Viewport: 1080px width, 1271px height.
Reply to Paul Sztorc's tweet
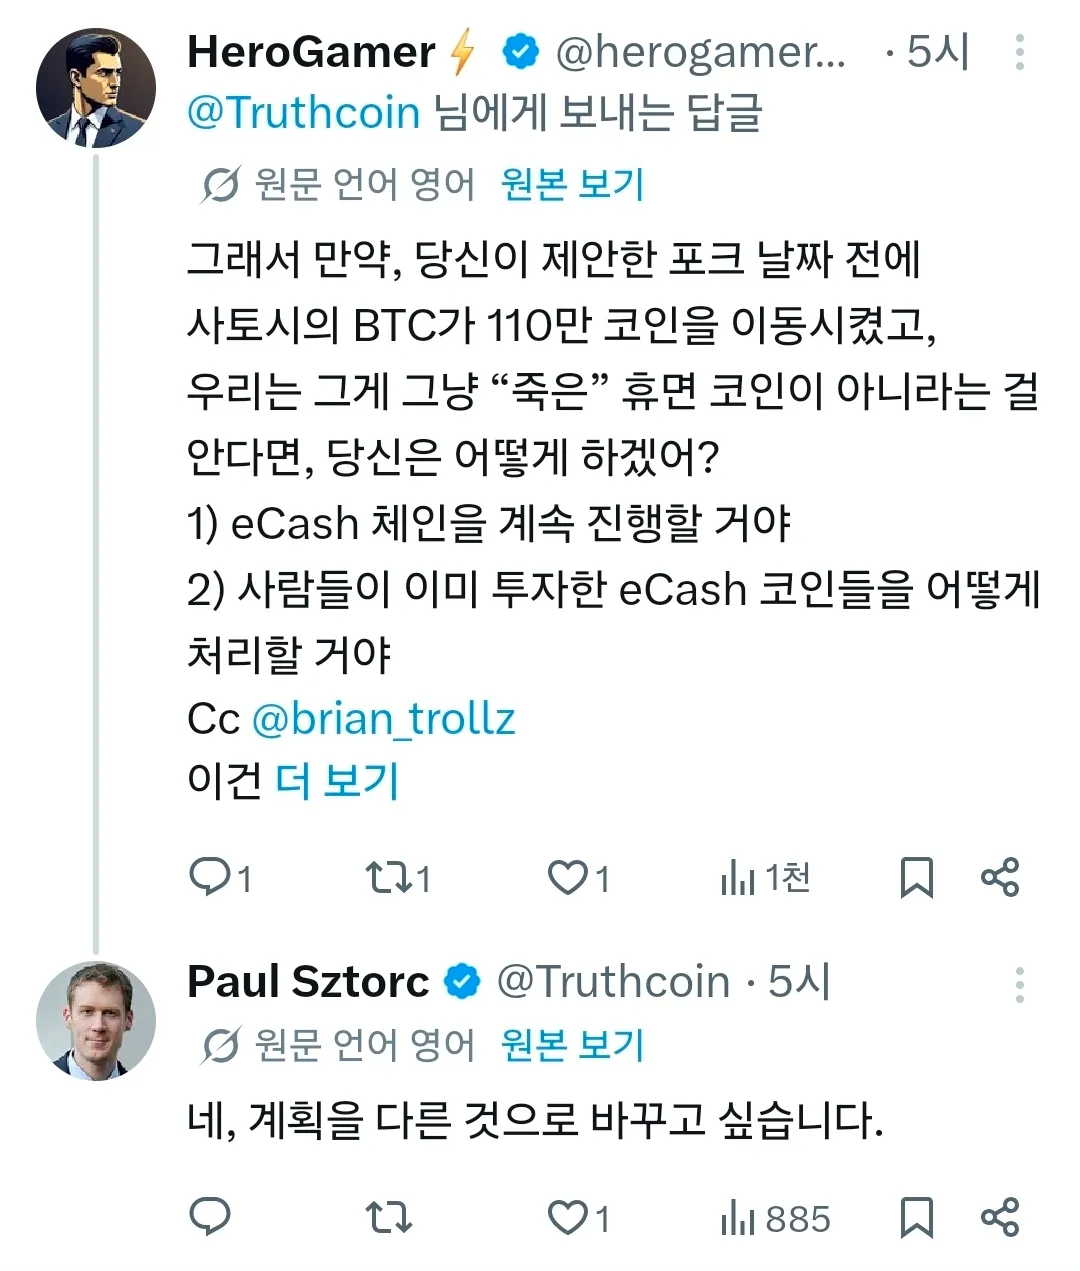(x=210, y=1217)
